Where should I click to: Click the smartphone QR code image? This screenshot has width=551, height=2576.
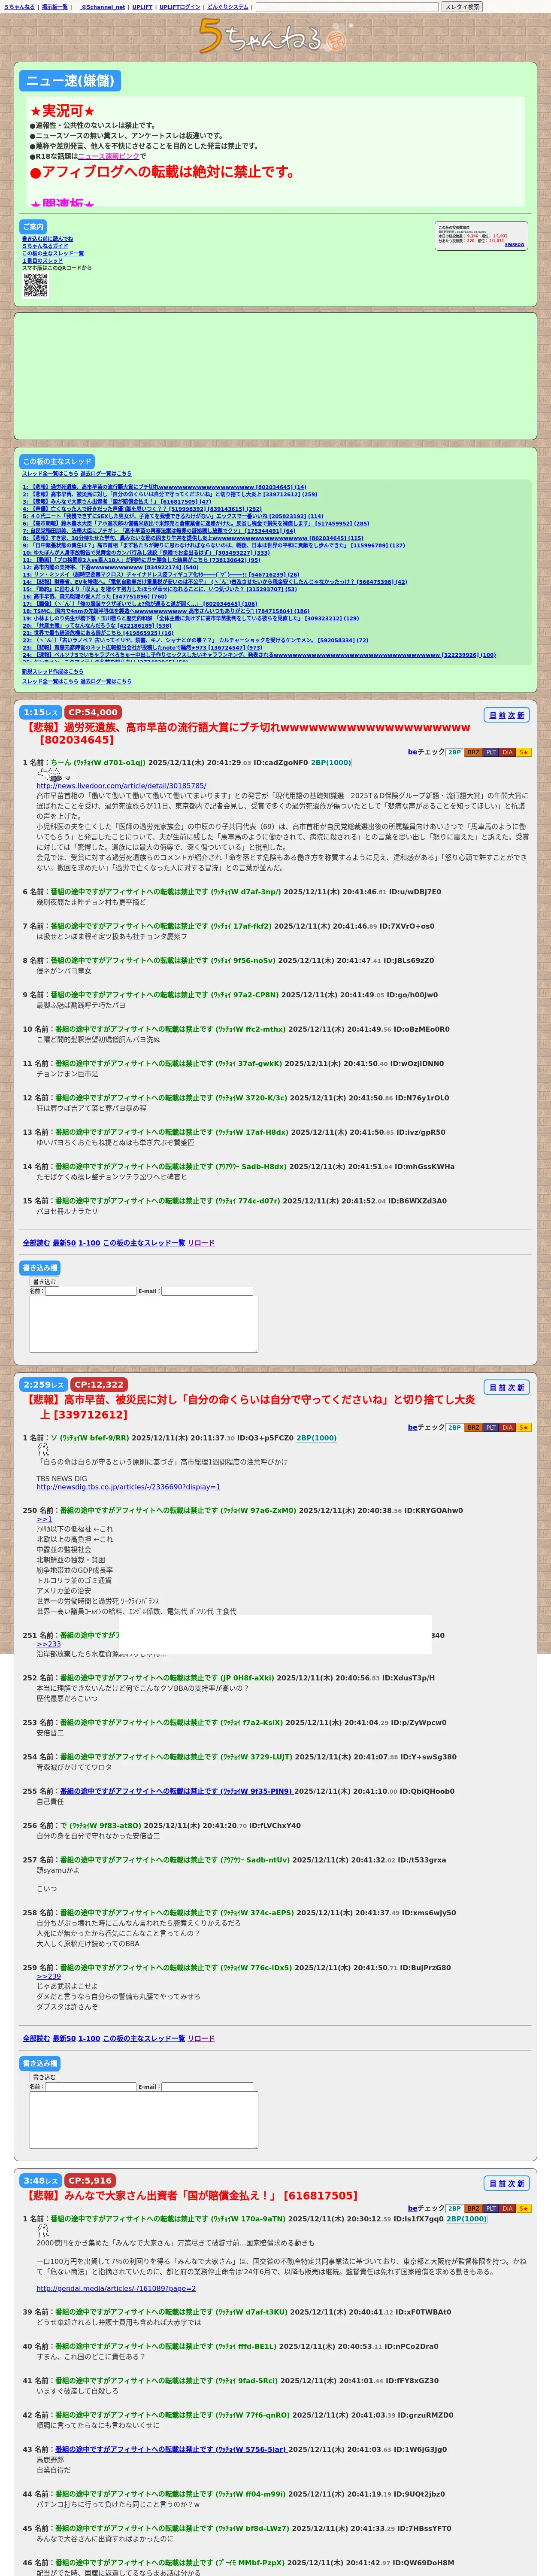click(x=35, y=285)
